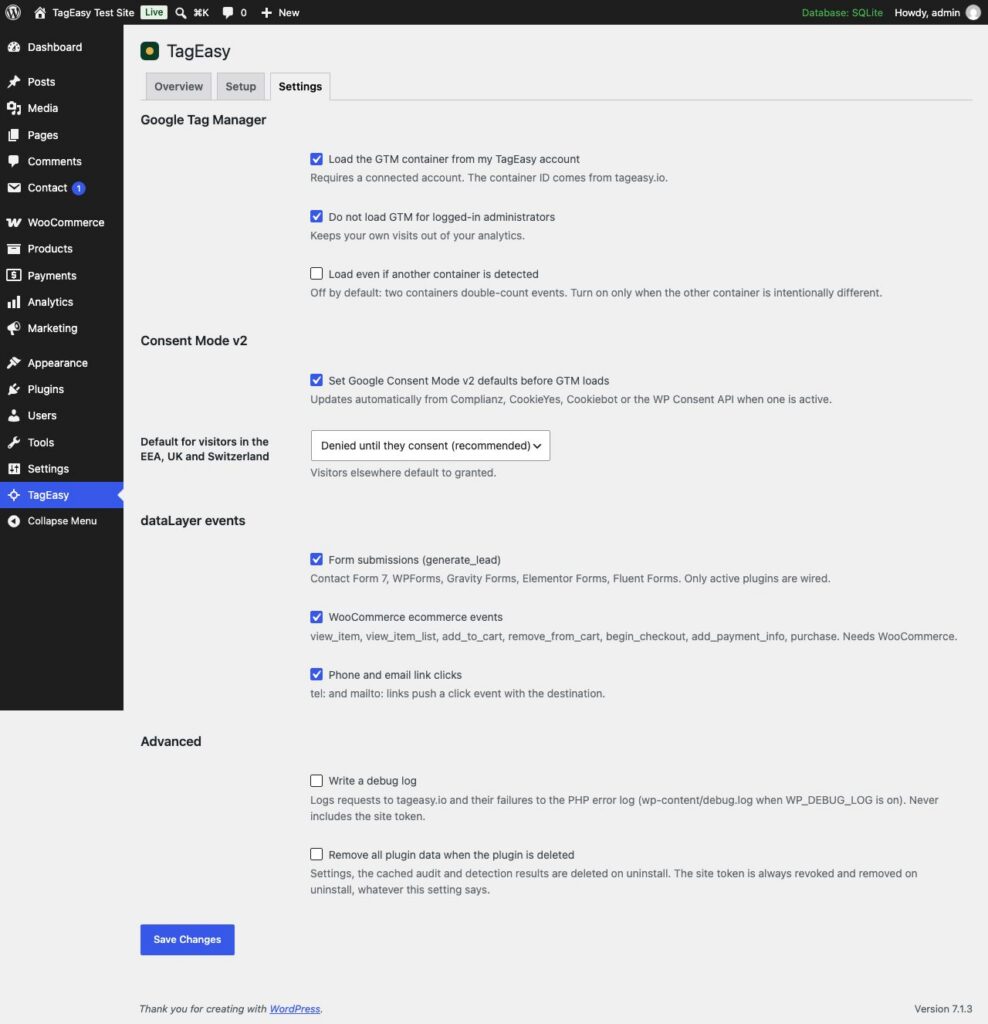
Task: Toggle Phone and email link clicks checkbox
Action: [x=317, y=675]
